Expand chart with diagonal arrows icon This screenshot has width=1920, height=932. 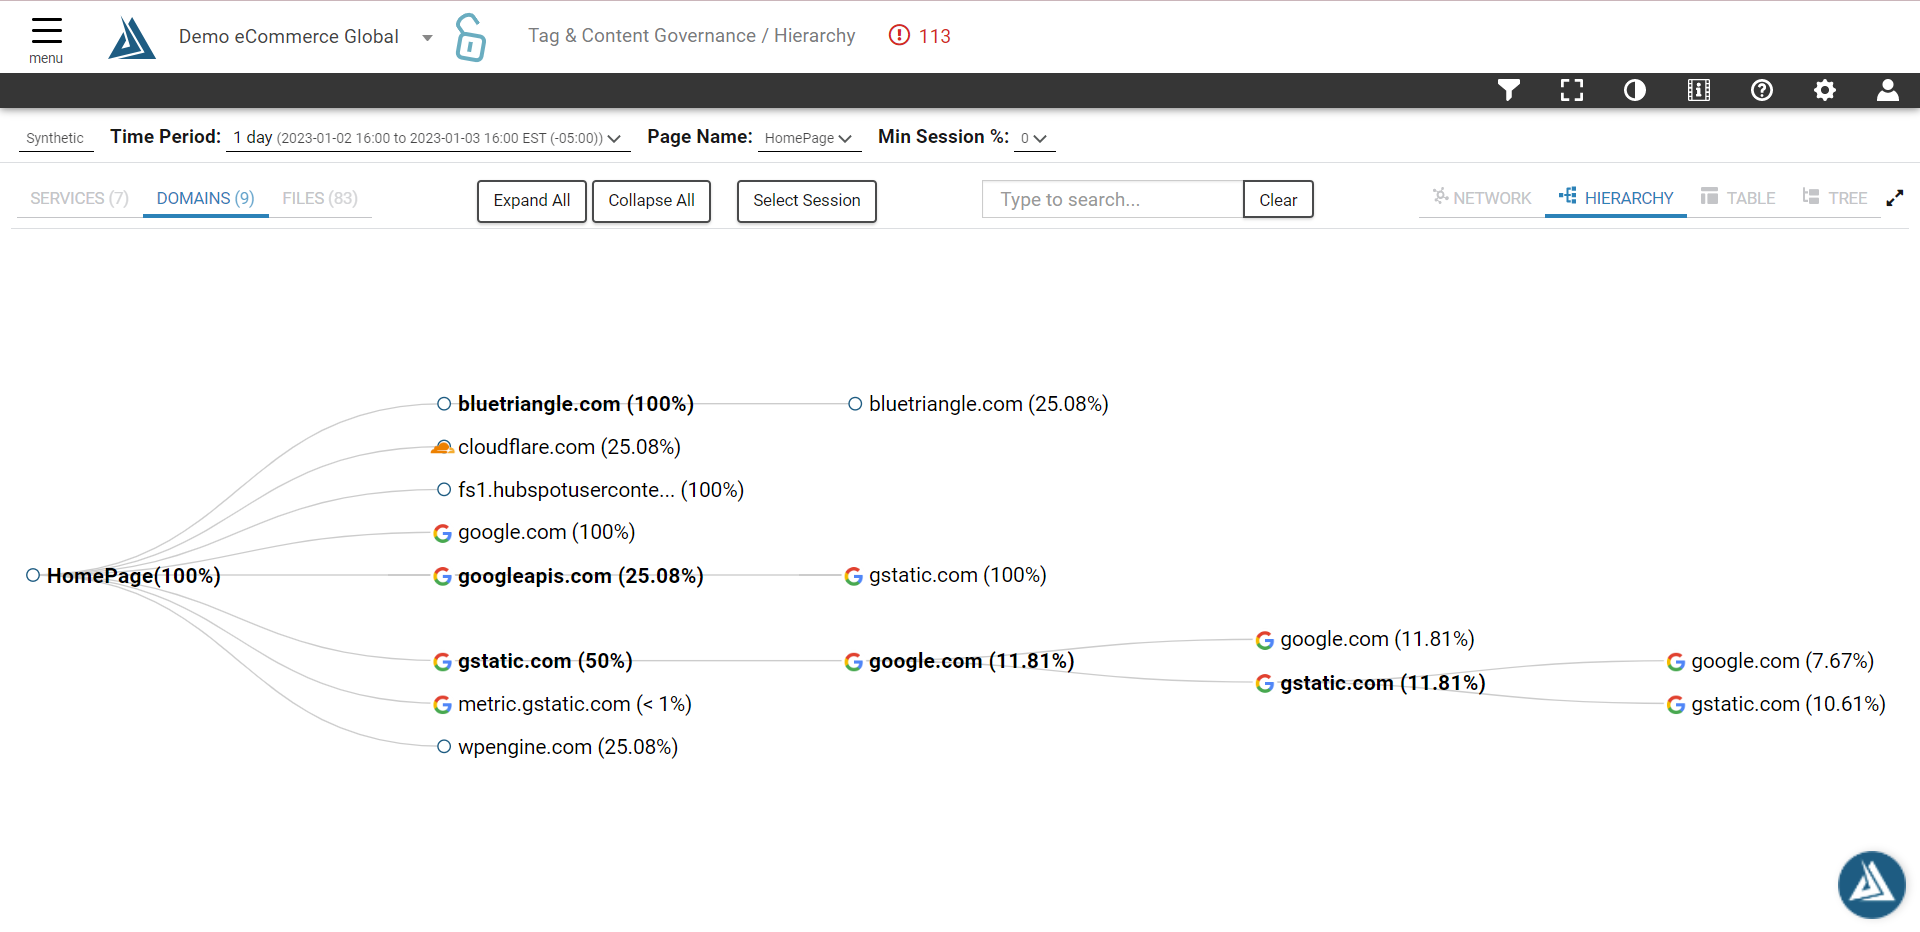pos(1895,198)
